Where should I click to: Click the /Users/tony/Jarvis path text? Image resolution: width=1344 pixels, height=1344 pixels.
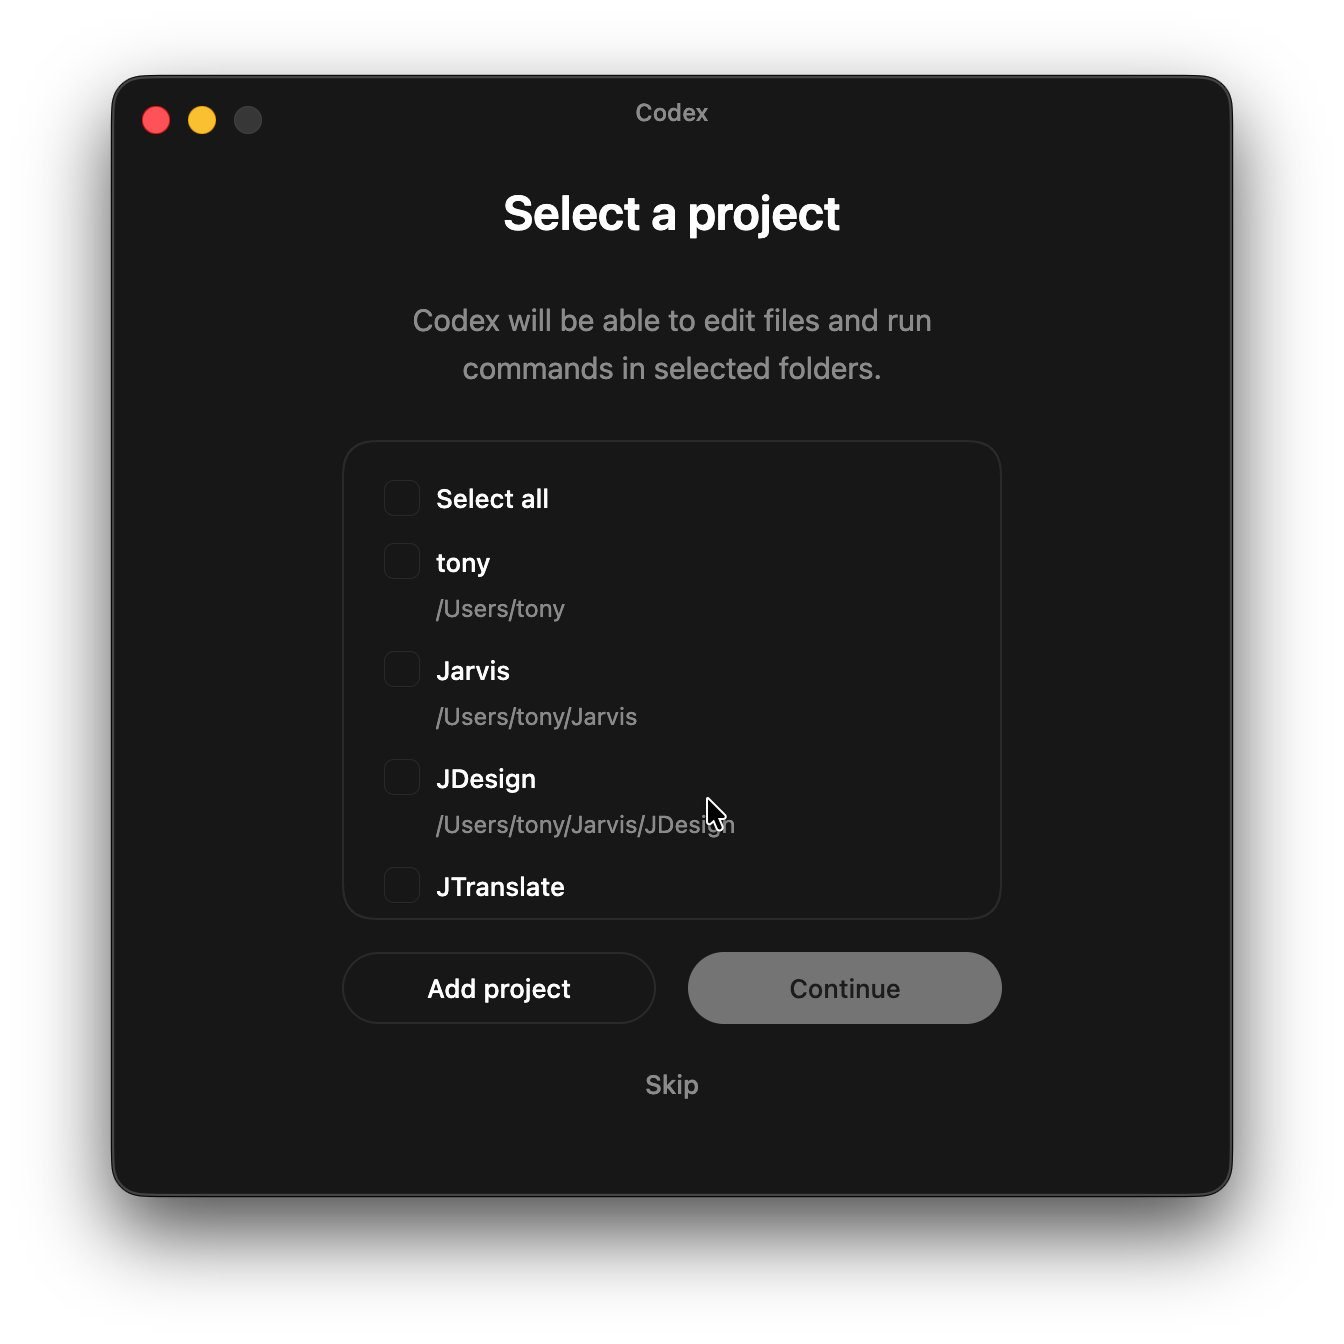click(536, 717)
